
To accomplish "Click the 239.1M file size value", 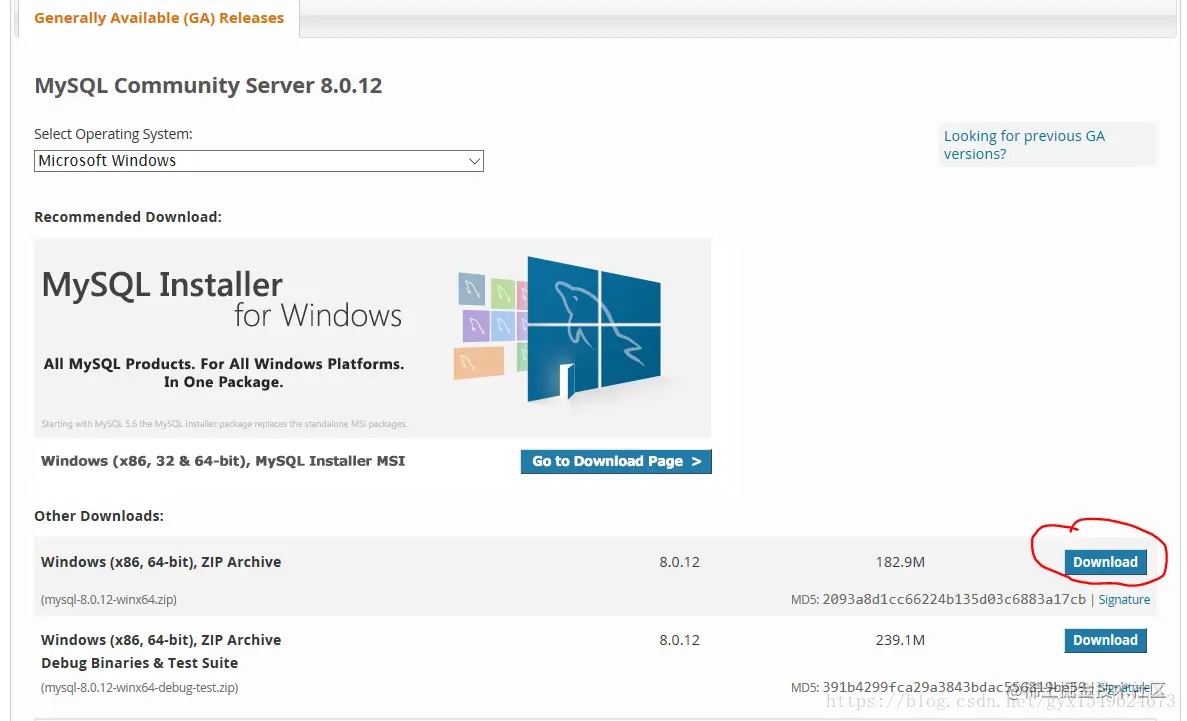I will click(900, 640).
